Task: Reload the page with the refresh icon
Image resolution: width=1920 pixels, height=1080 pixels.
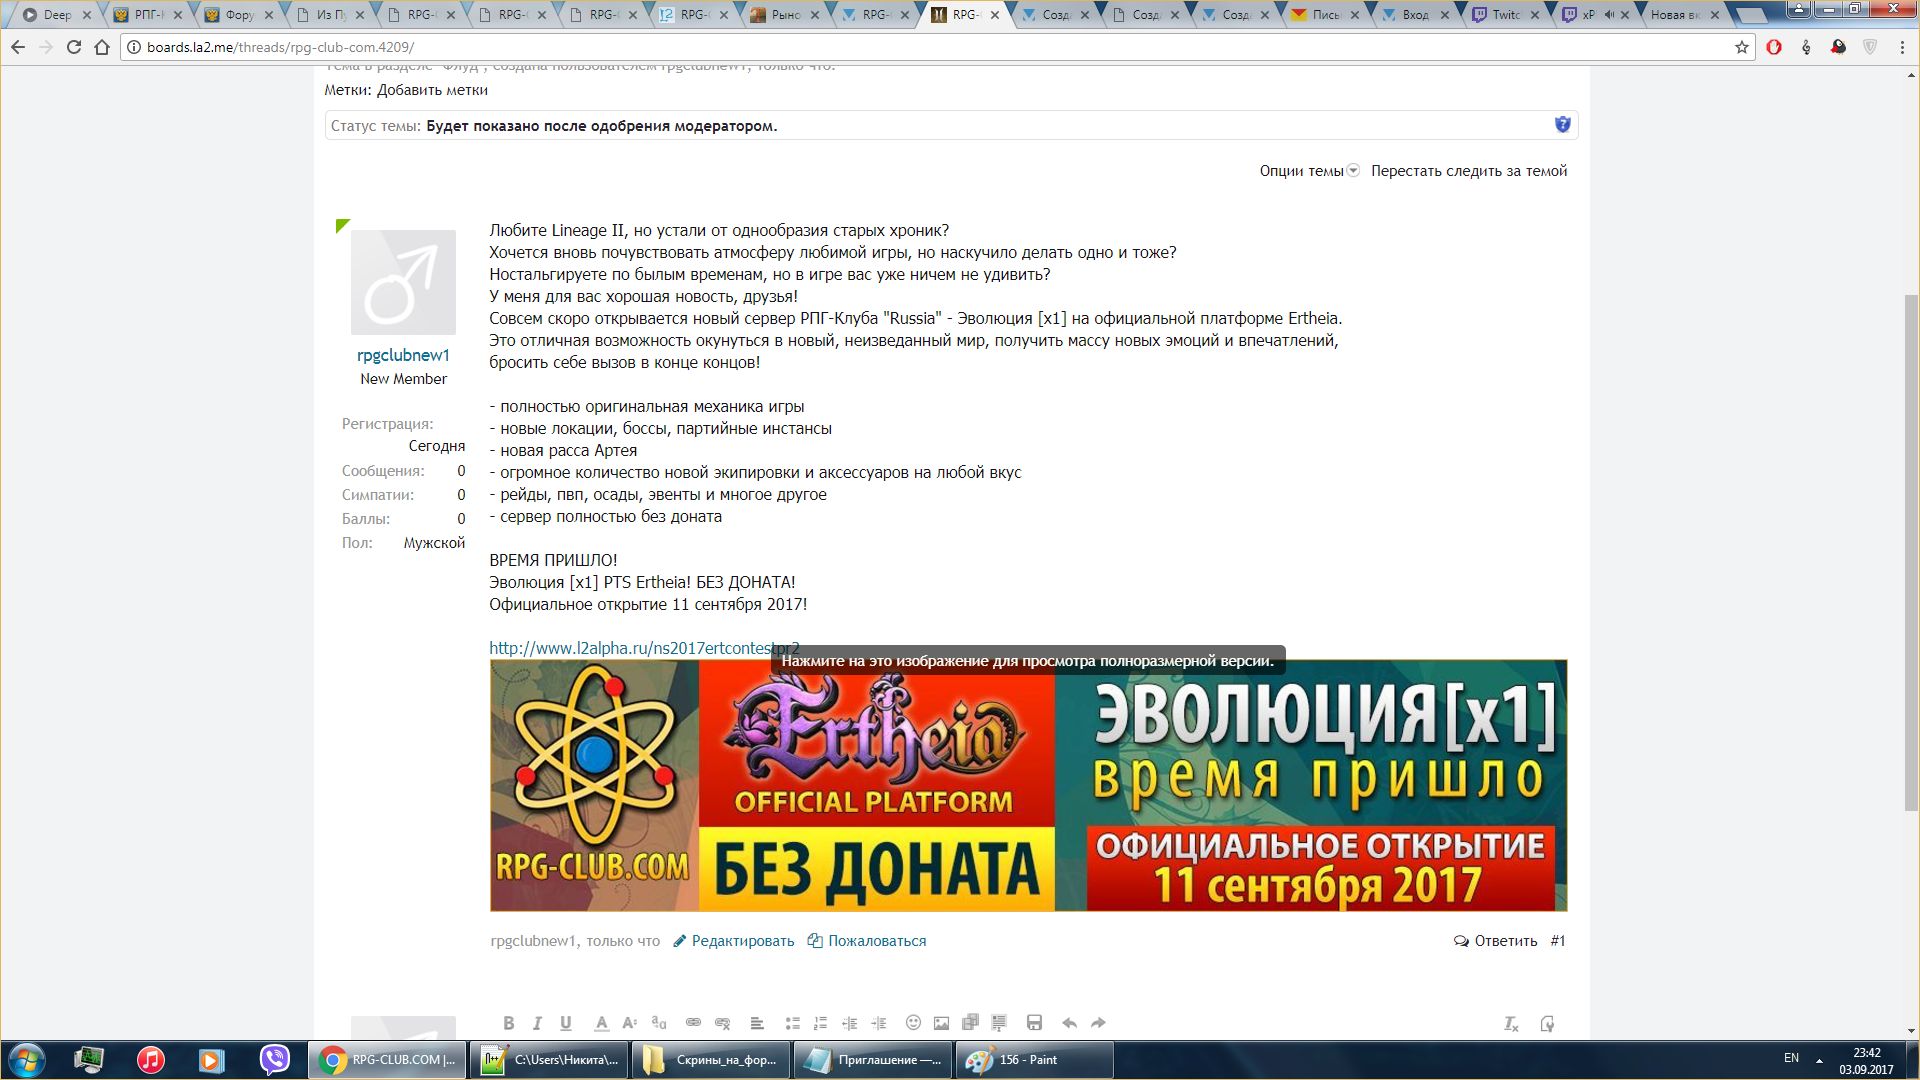Action: [74, 47]
